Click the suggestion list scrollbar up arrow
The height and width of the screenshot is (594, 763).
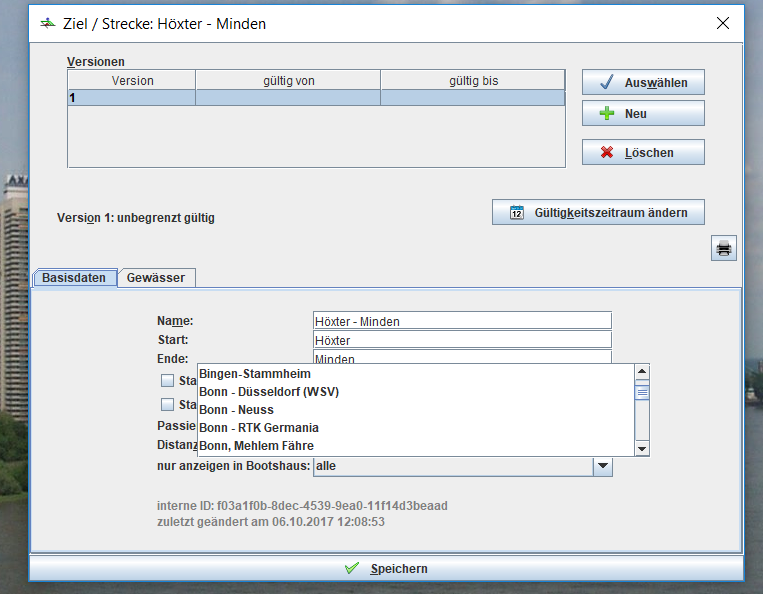point(643,372)
